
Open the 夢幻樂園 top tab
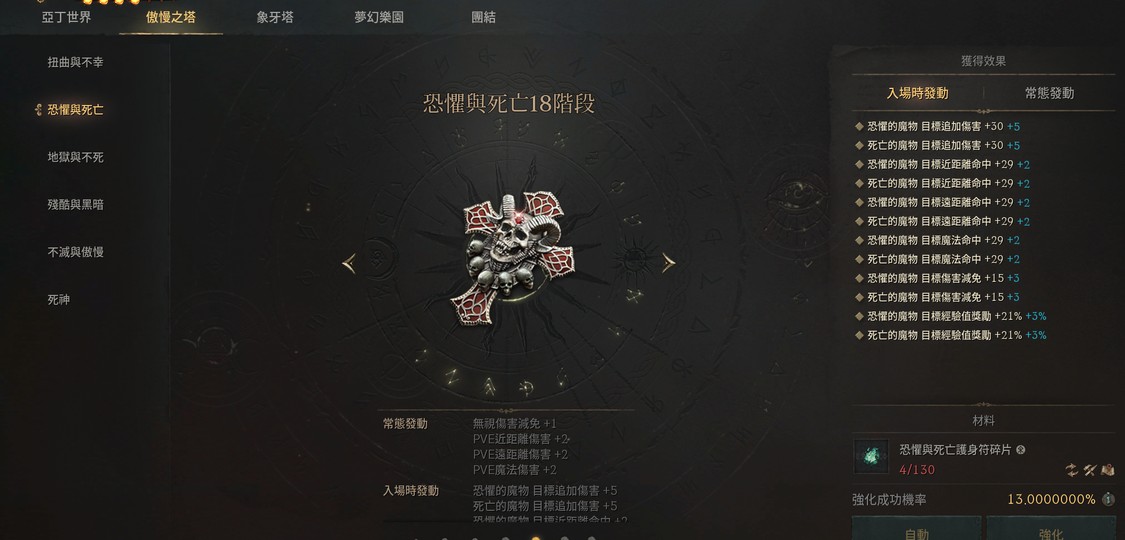(379, 17)
